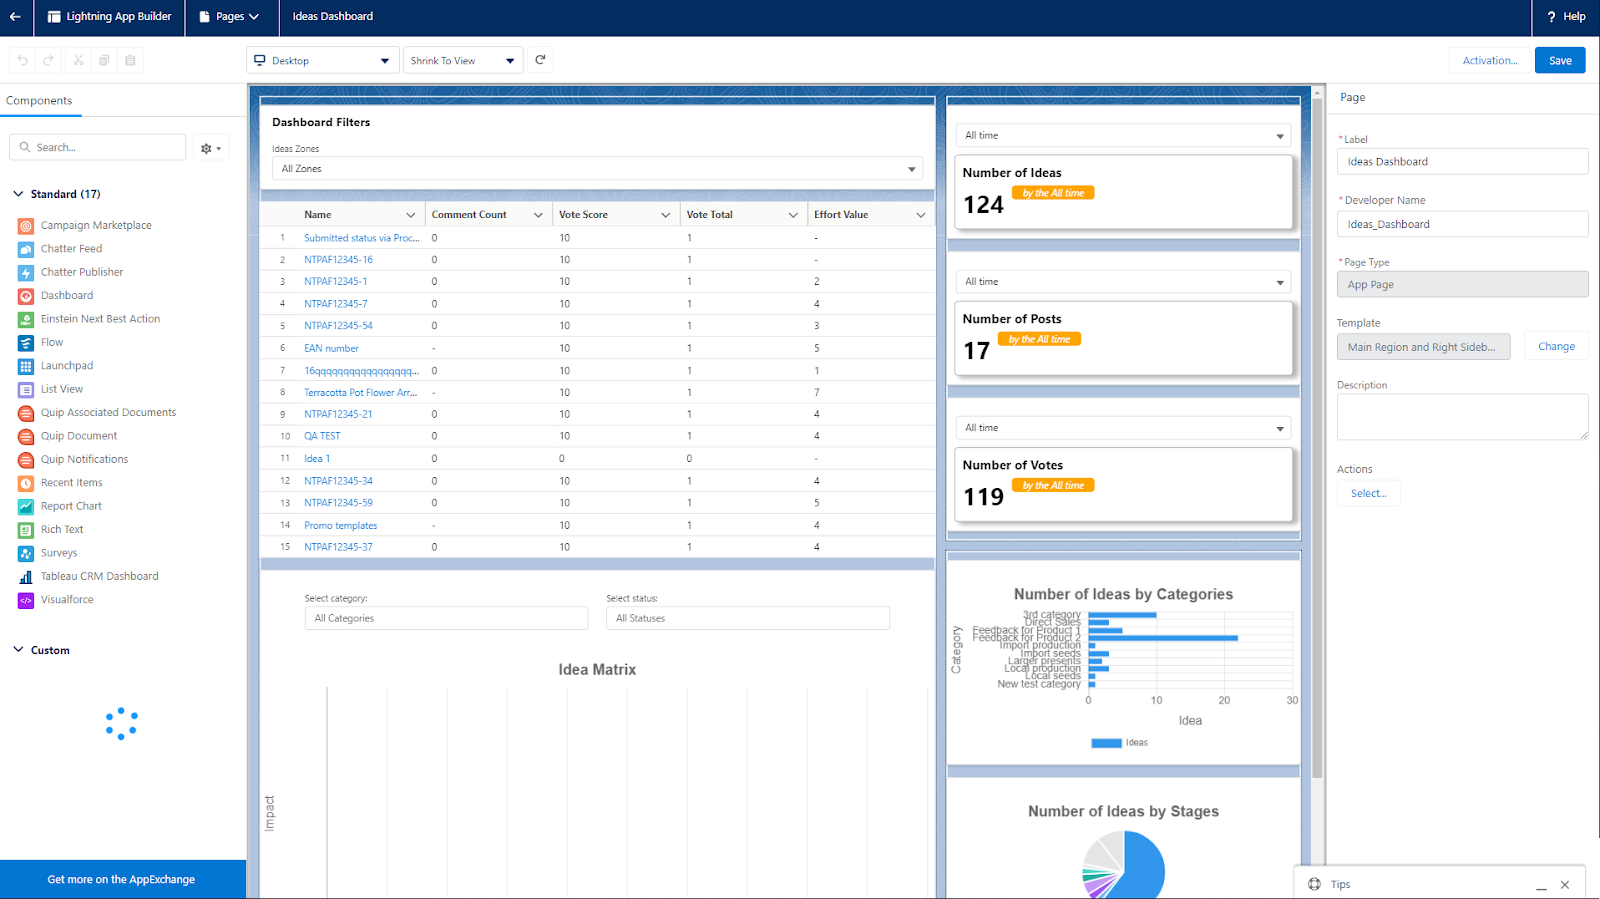Select the Visualforce component icon

click(x=26, y=600)
